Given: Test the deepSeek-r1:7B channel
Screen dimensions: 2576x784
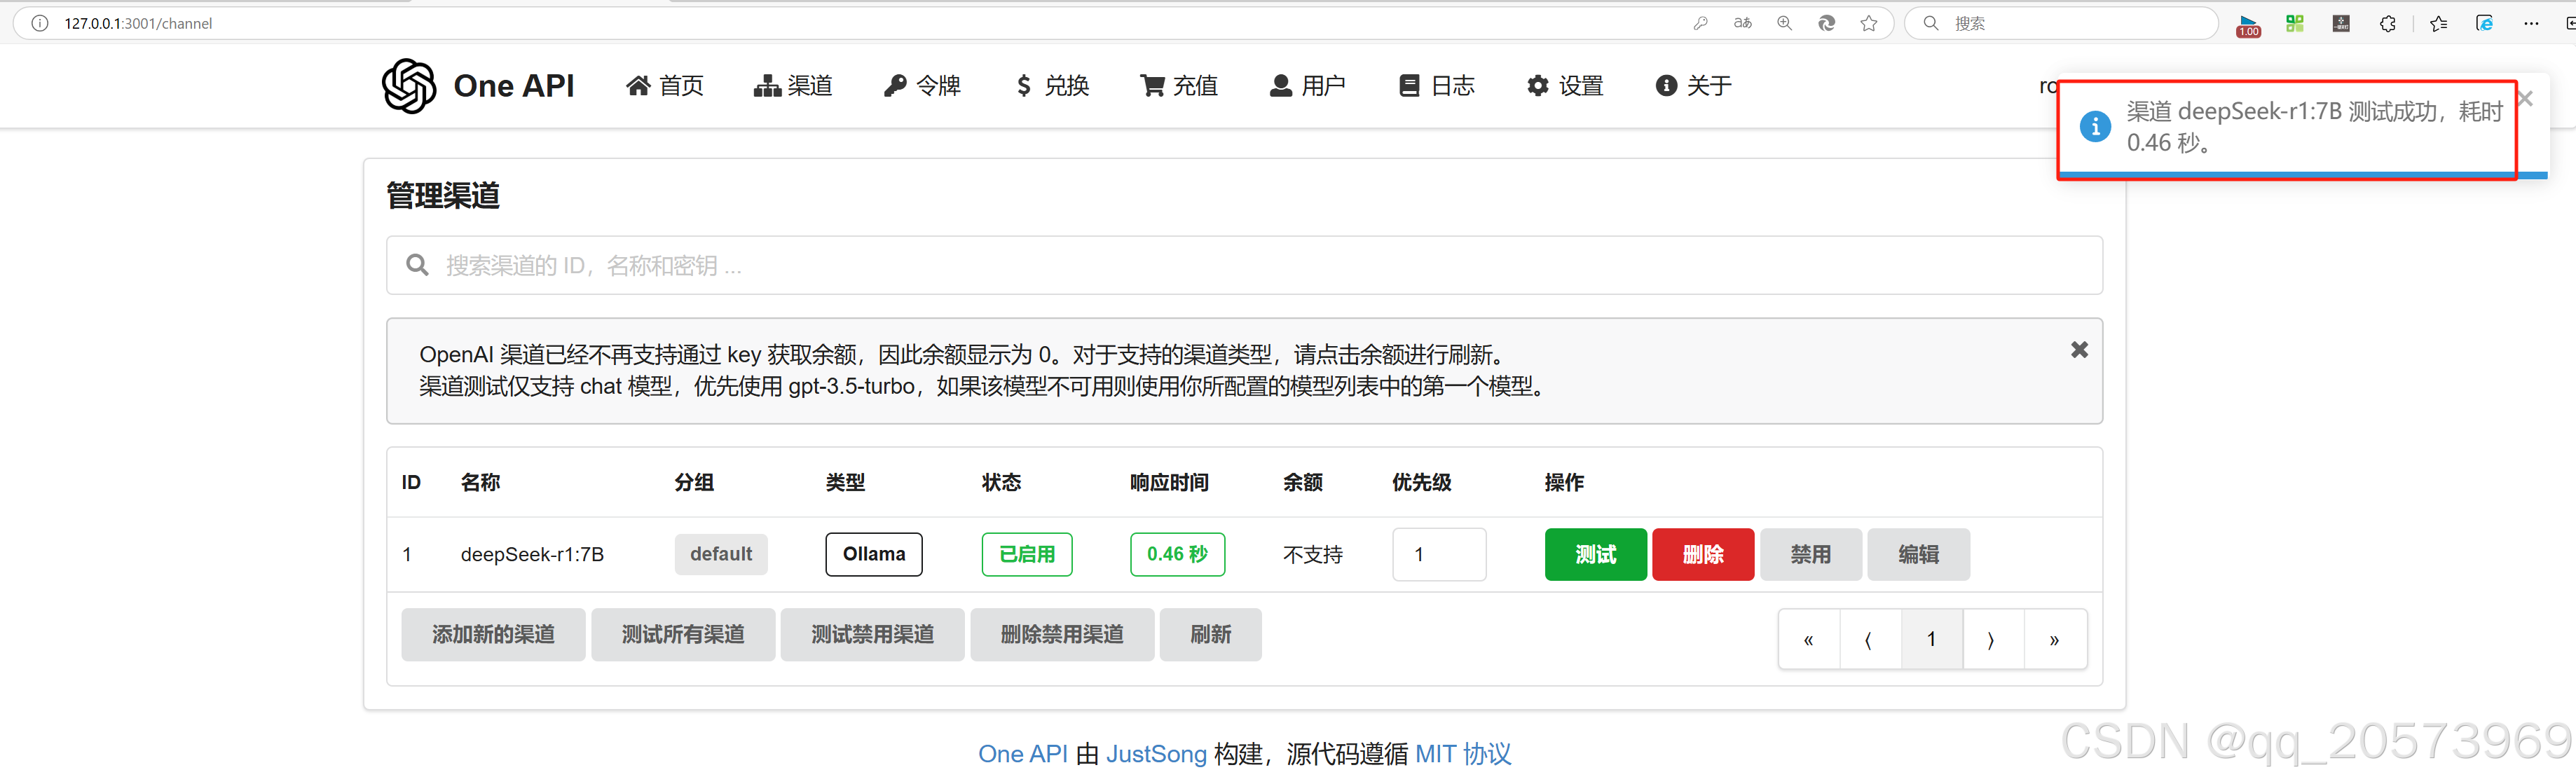Looking at the screenshot, I should [x=1595, y=554].
